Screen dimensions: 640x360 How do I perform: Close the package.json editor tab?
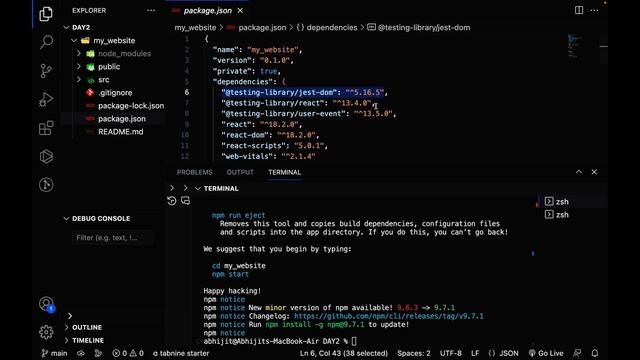pyautogui.click(x=240, y=11)
